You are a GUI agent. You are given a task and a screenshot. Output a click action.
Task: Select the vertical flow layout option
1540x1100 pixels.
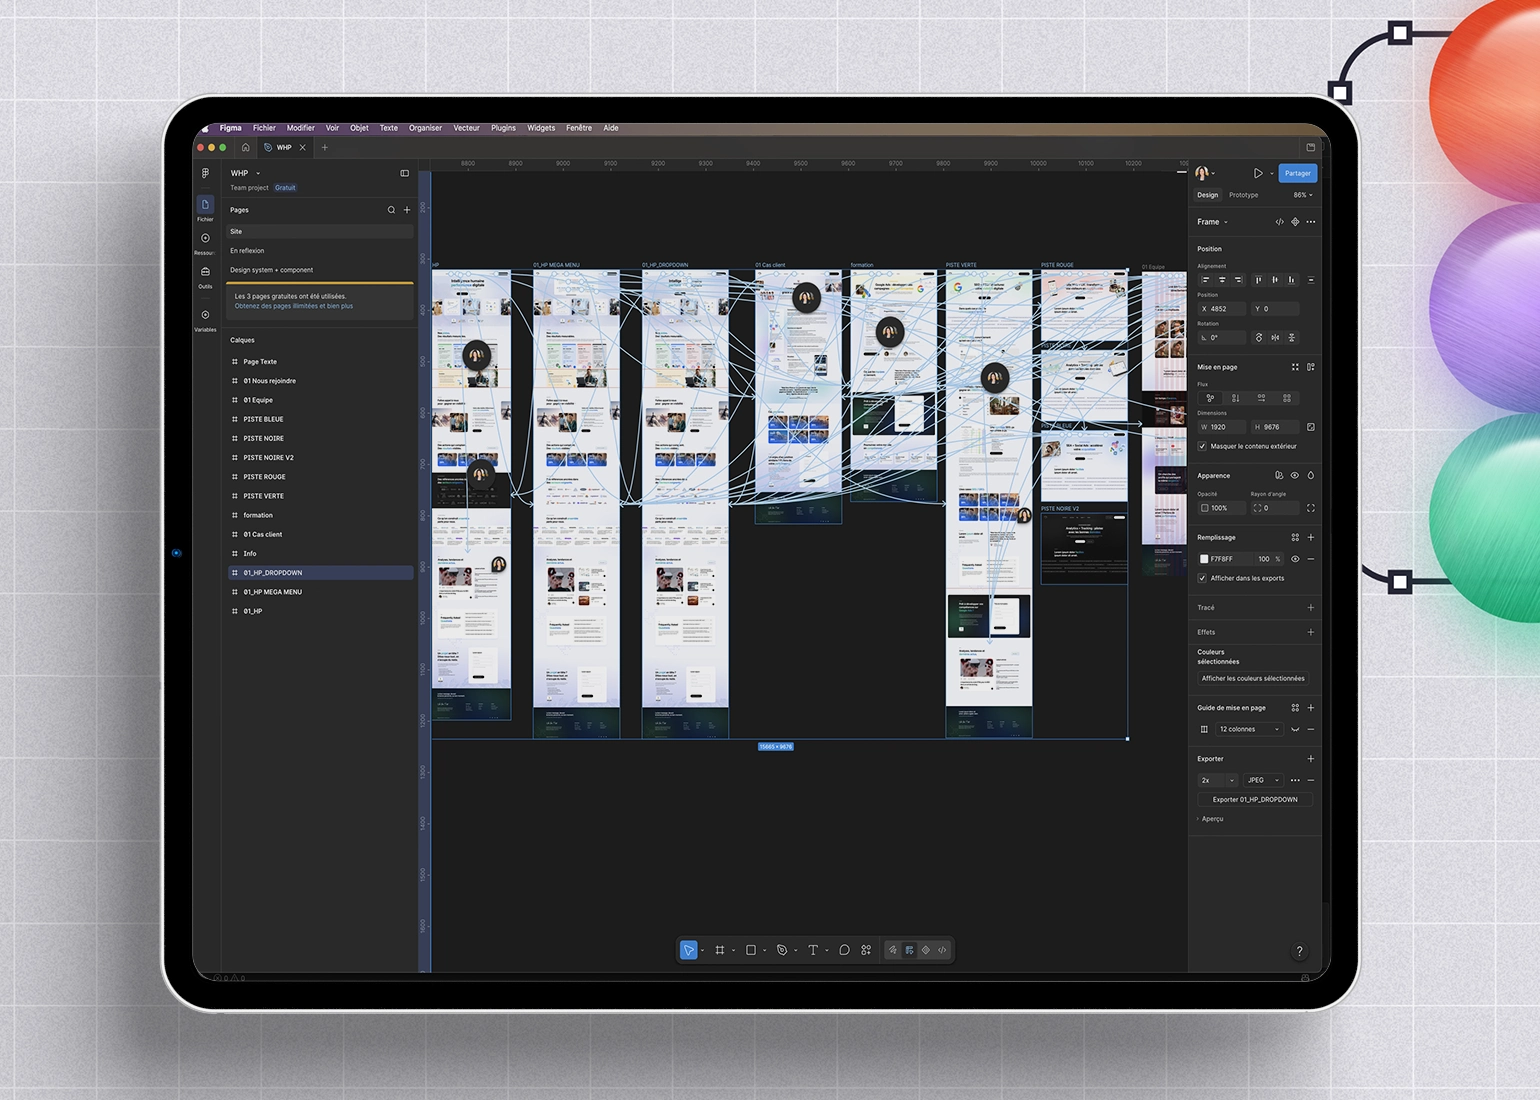tap(1236, 398)
